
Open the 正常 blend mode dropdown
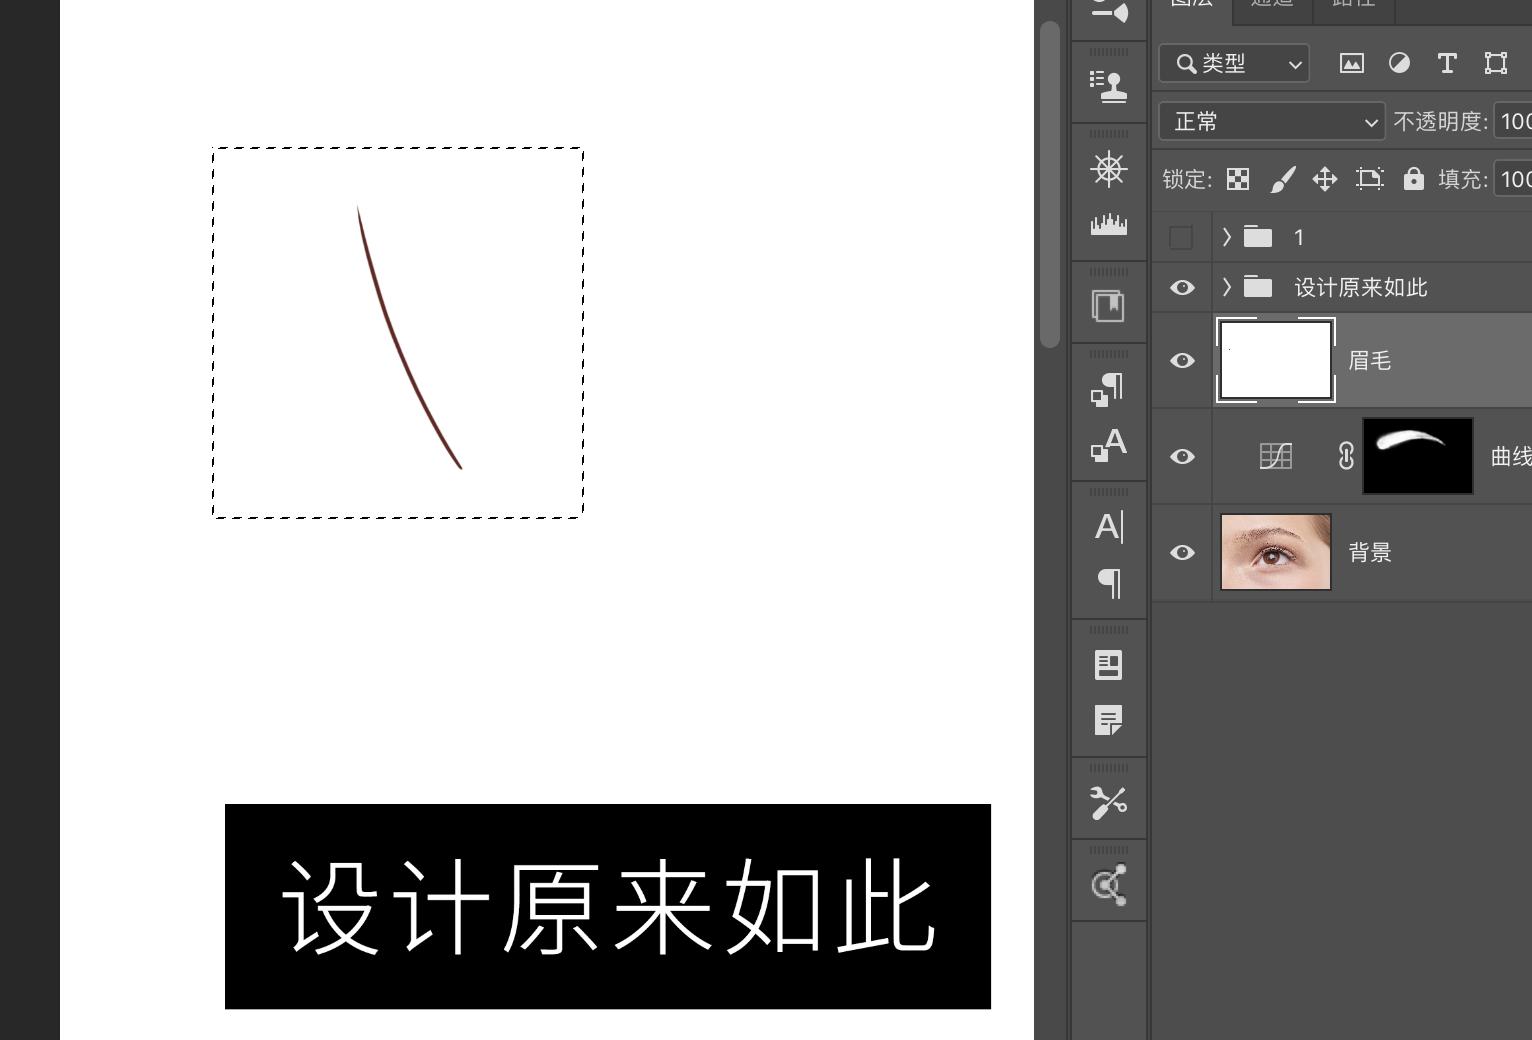(1270, 121)
